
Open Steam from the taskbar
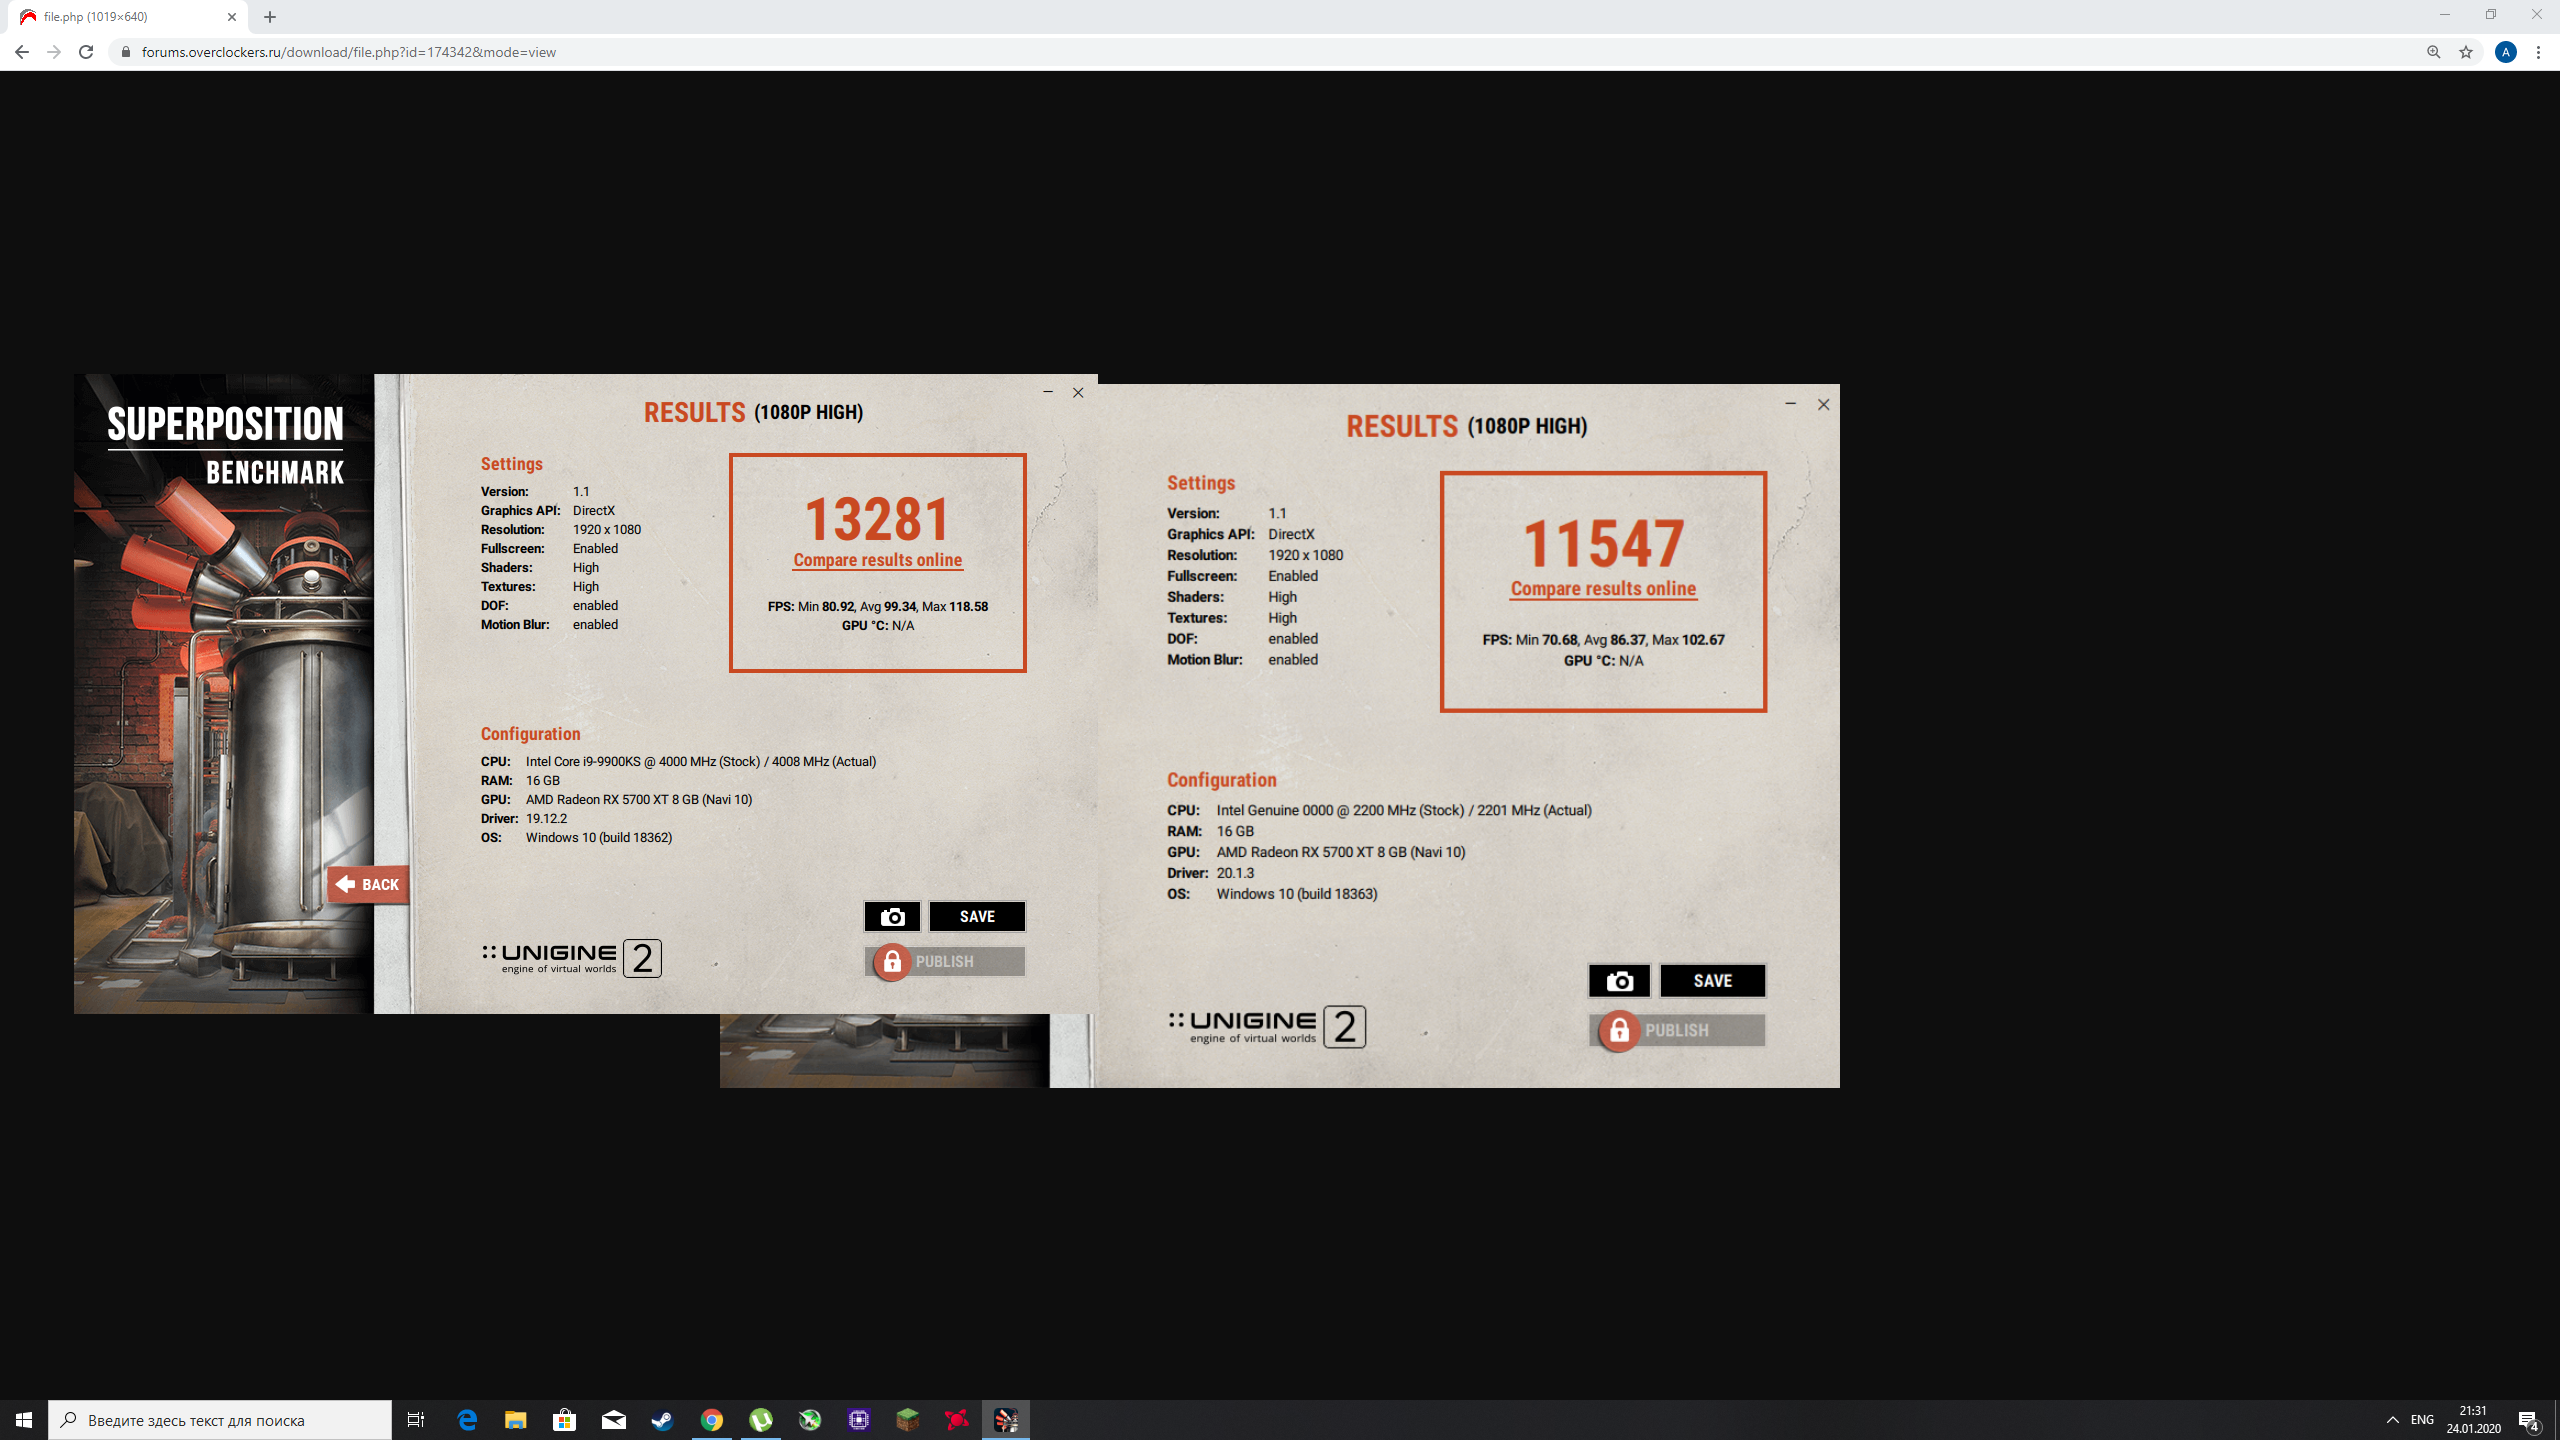(x=663, y=1420)
